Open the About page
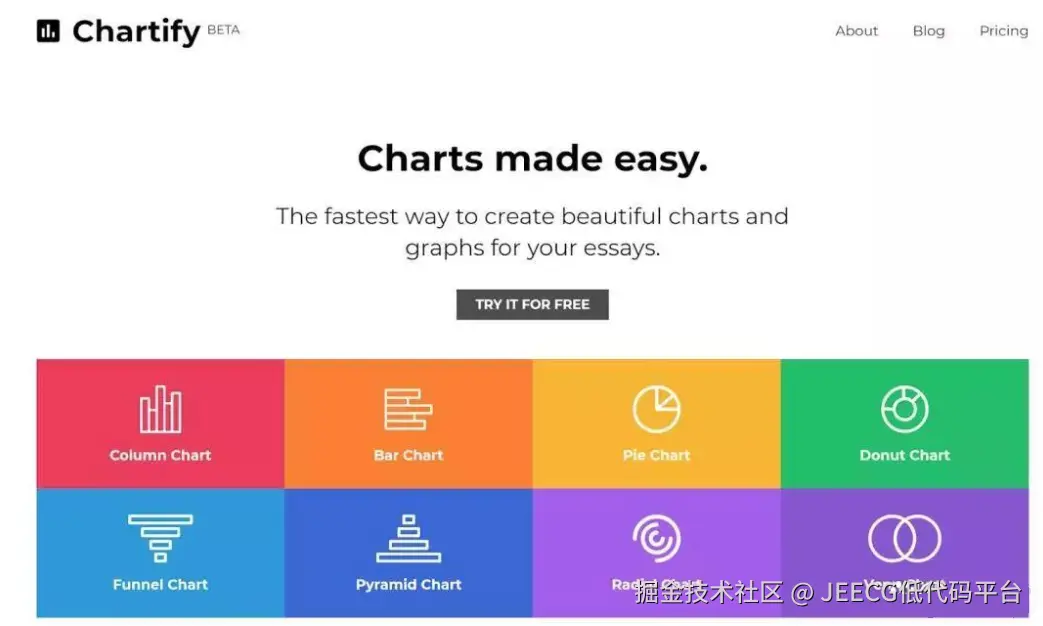1043x626 pixels. (856, 31)
